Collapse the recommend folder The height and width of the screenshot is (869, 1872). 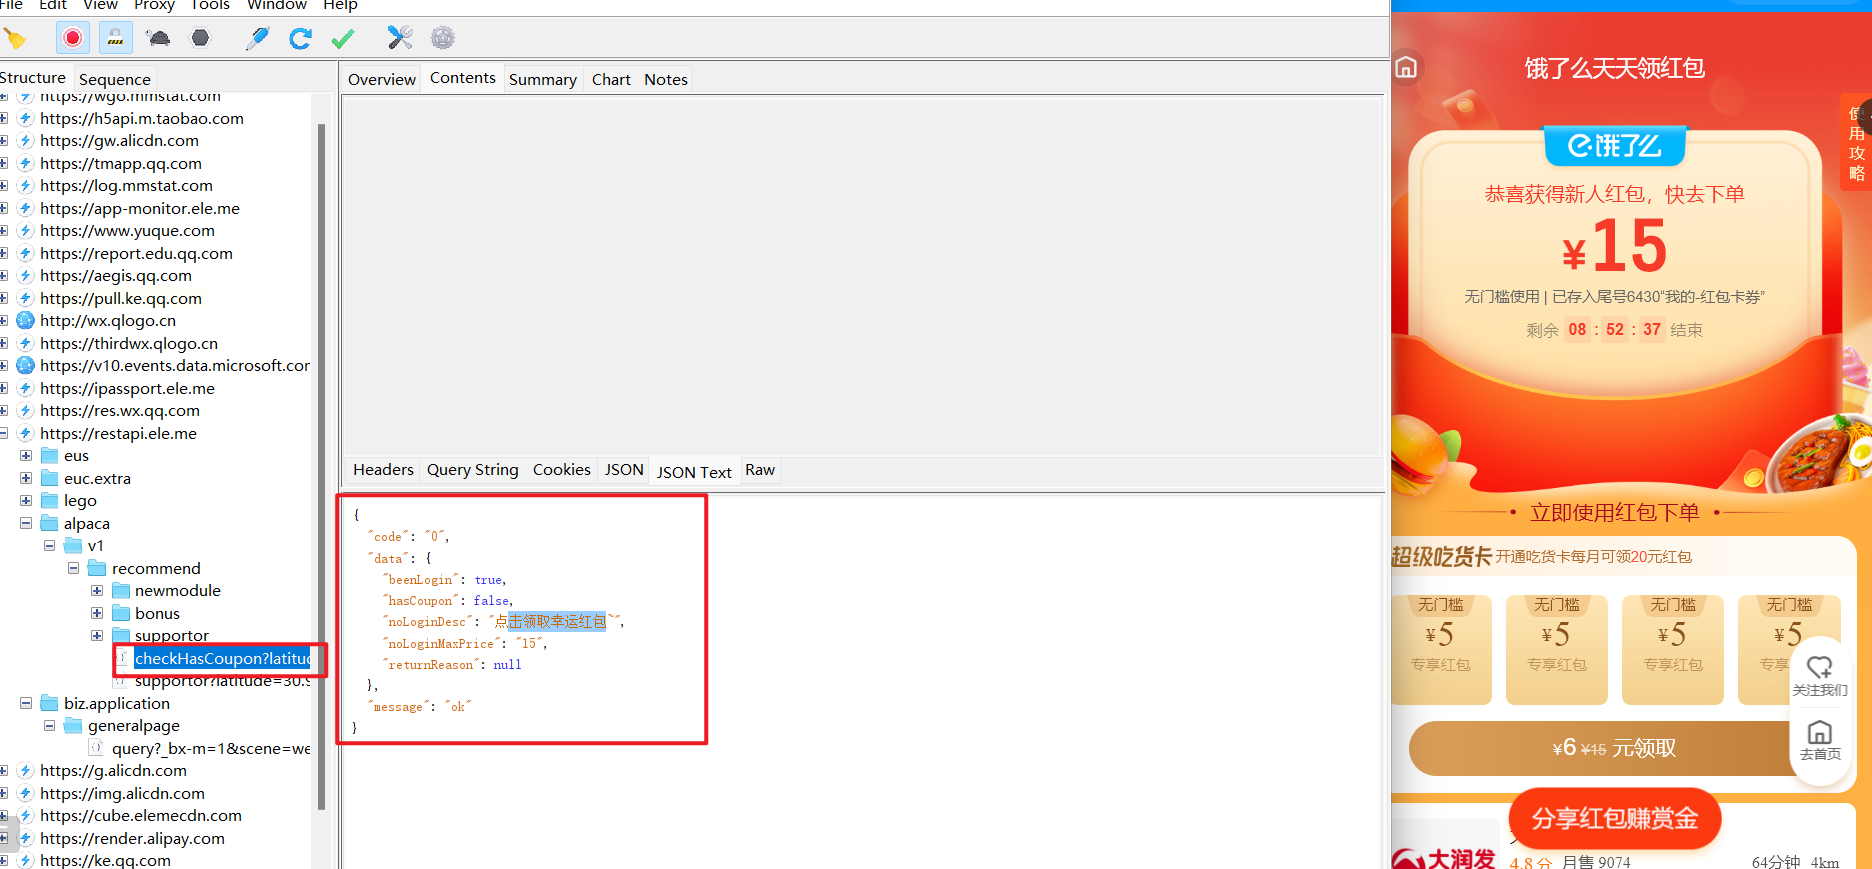pyautogui.click(x=73, y=569)
